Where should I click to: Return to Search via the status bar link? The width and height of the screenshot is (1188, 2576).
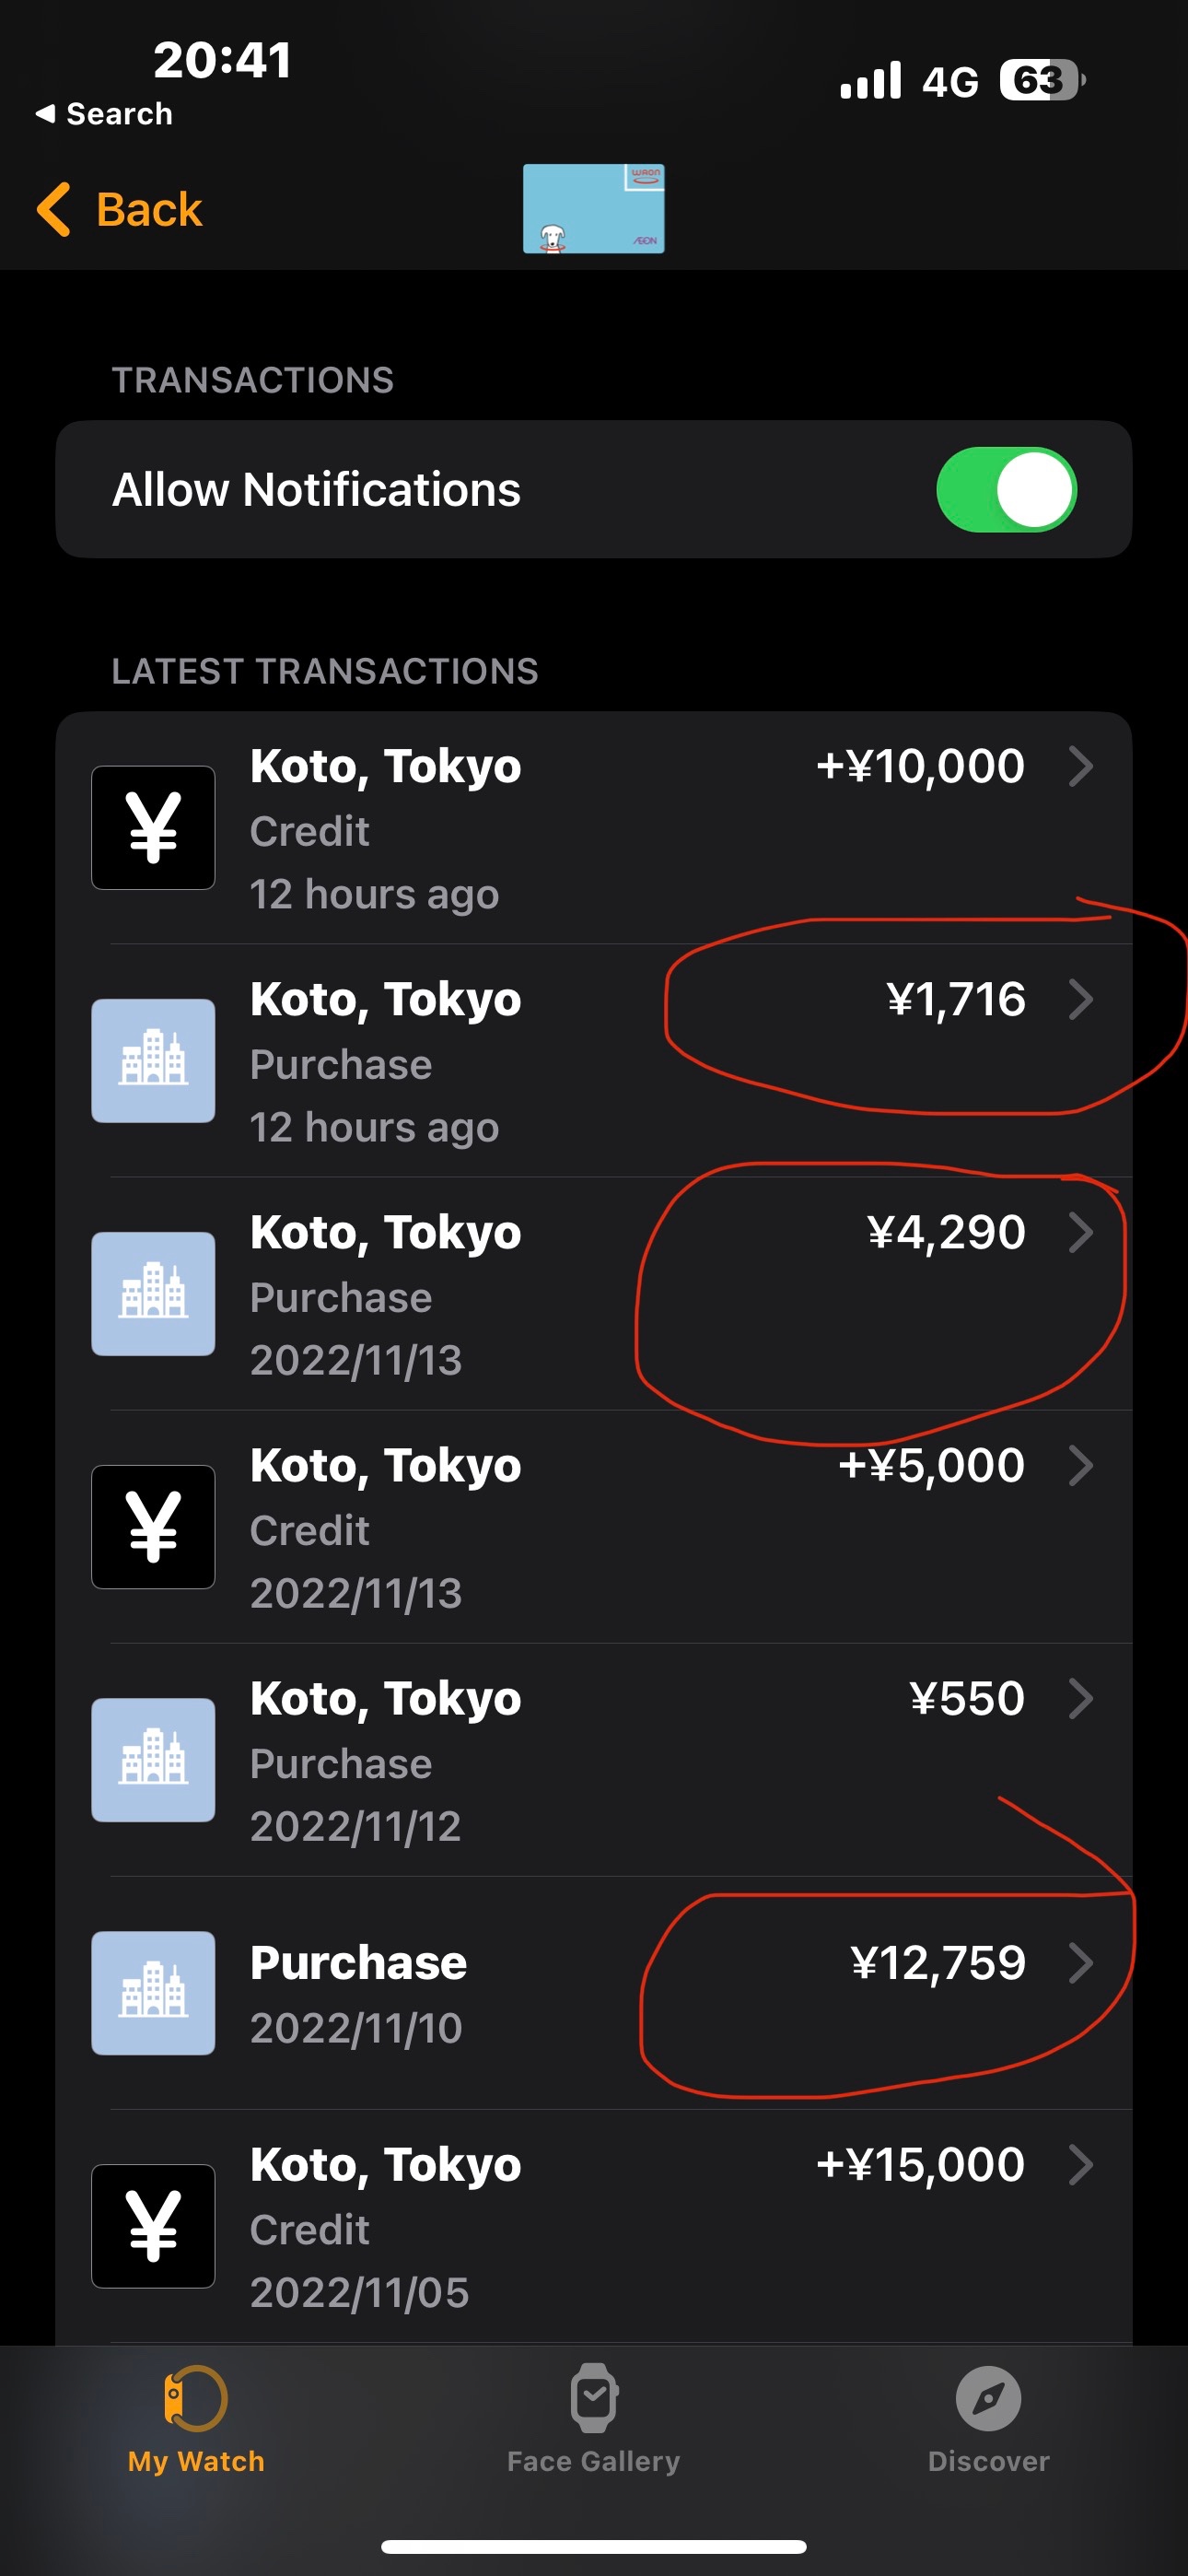tap(104, 114)
